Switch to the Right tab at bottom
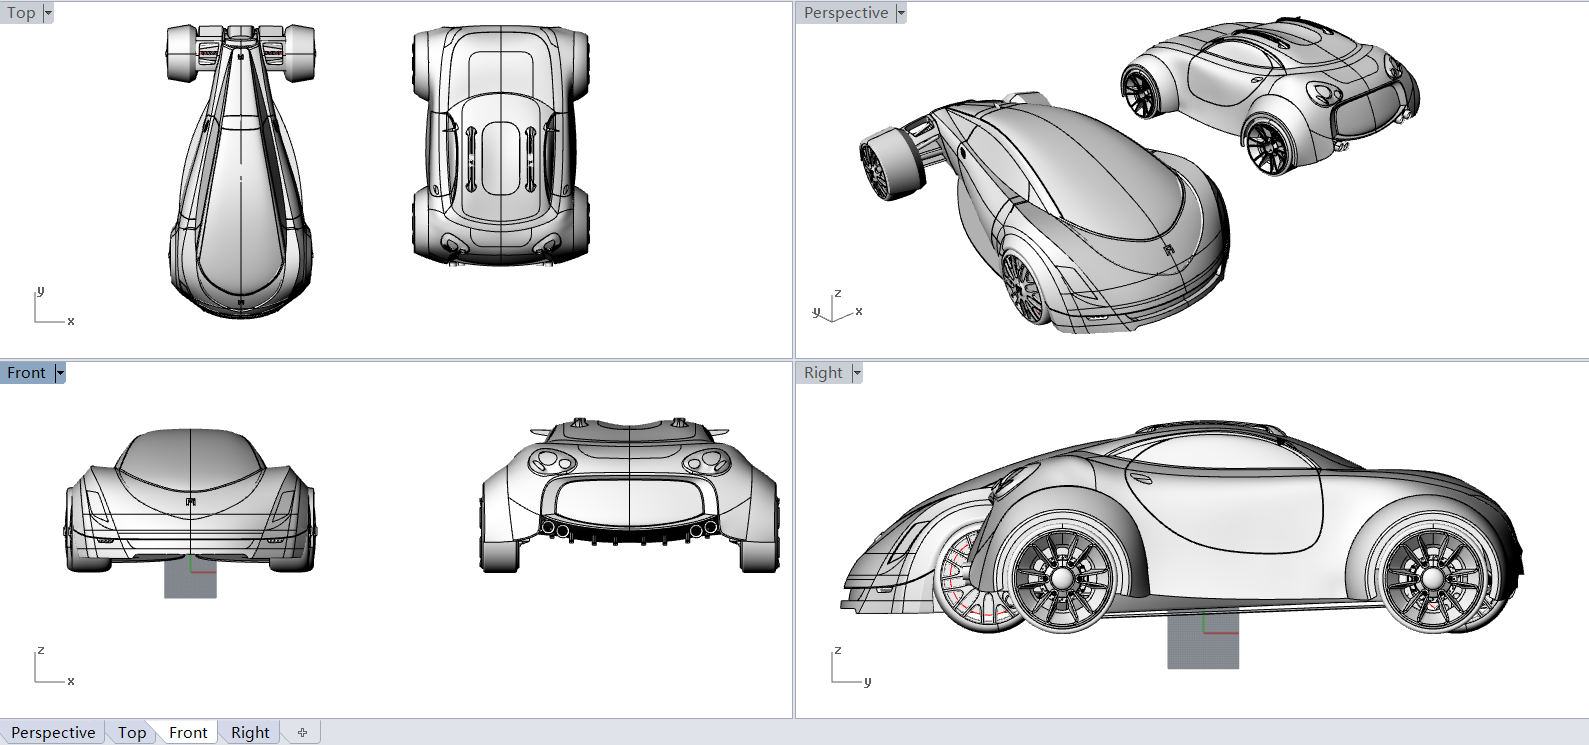The height and width of the screenshot is (745, 1589). click(250, 732)
